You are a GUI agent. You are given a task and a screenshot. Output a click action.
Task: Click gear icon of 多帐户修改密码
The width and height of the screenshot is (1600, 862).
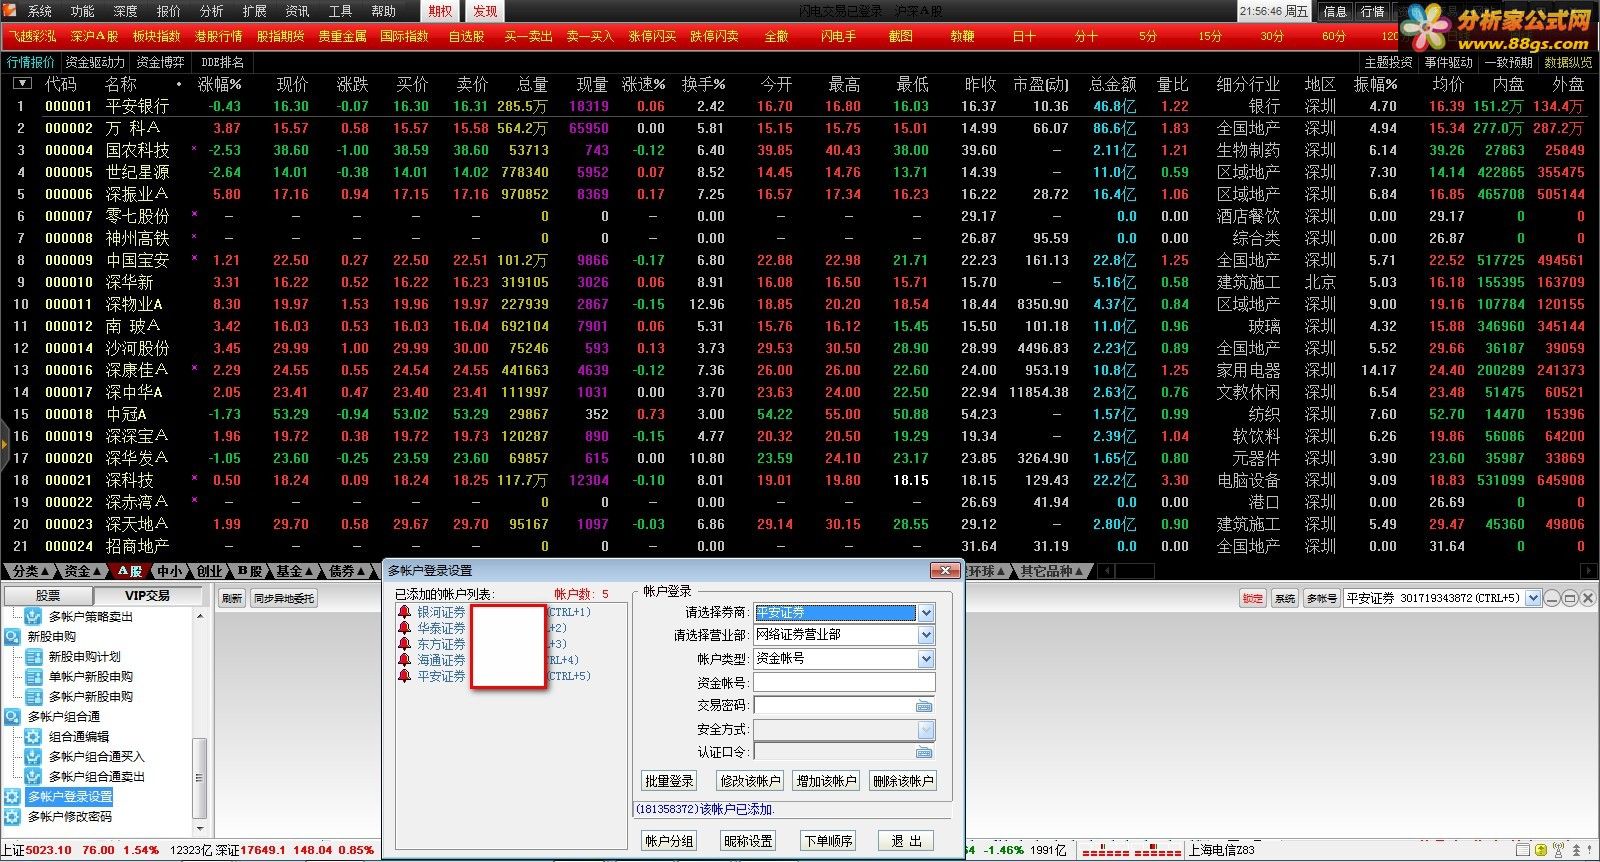coord(12,817)
